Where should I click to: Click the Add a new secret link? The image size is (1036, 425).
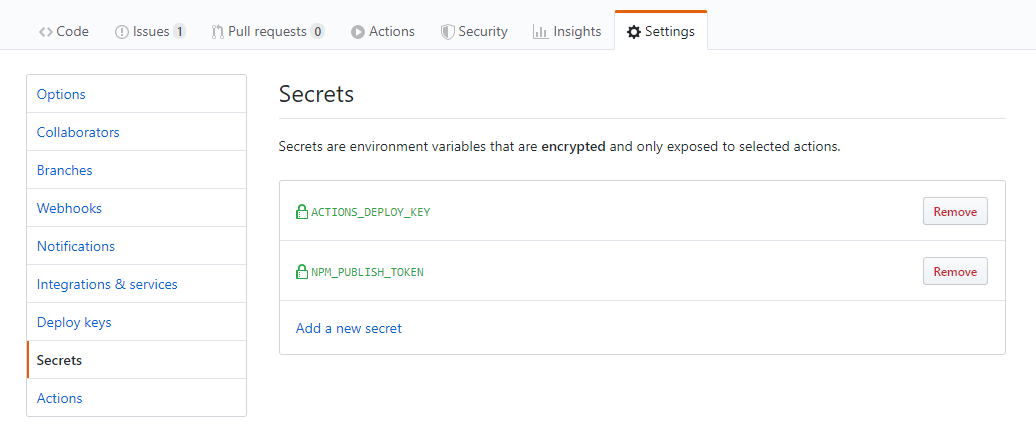click(349, 328)
